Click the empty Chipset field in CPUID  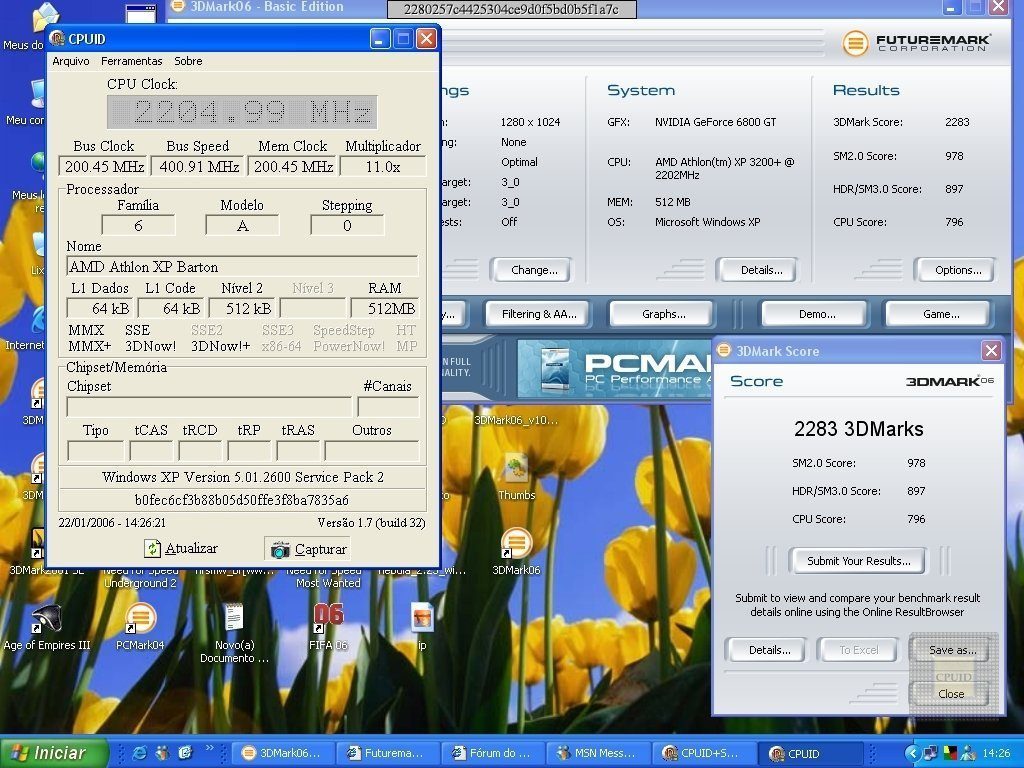click(209, 407)
